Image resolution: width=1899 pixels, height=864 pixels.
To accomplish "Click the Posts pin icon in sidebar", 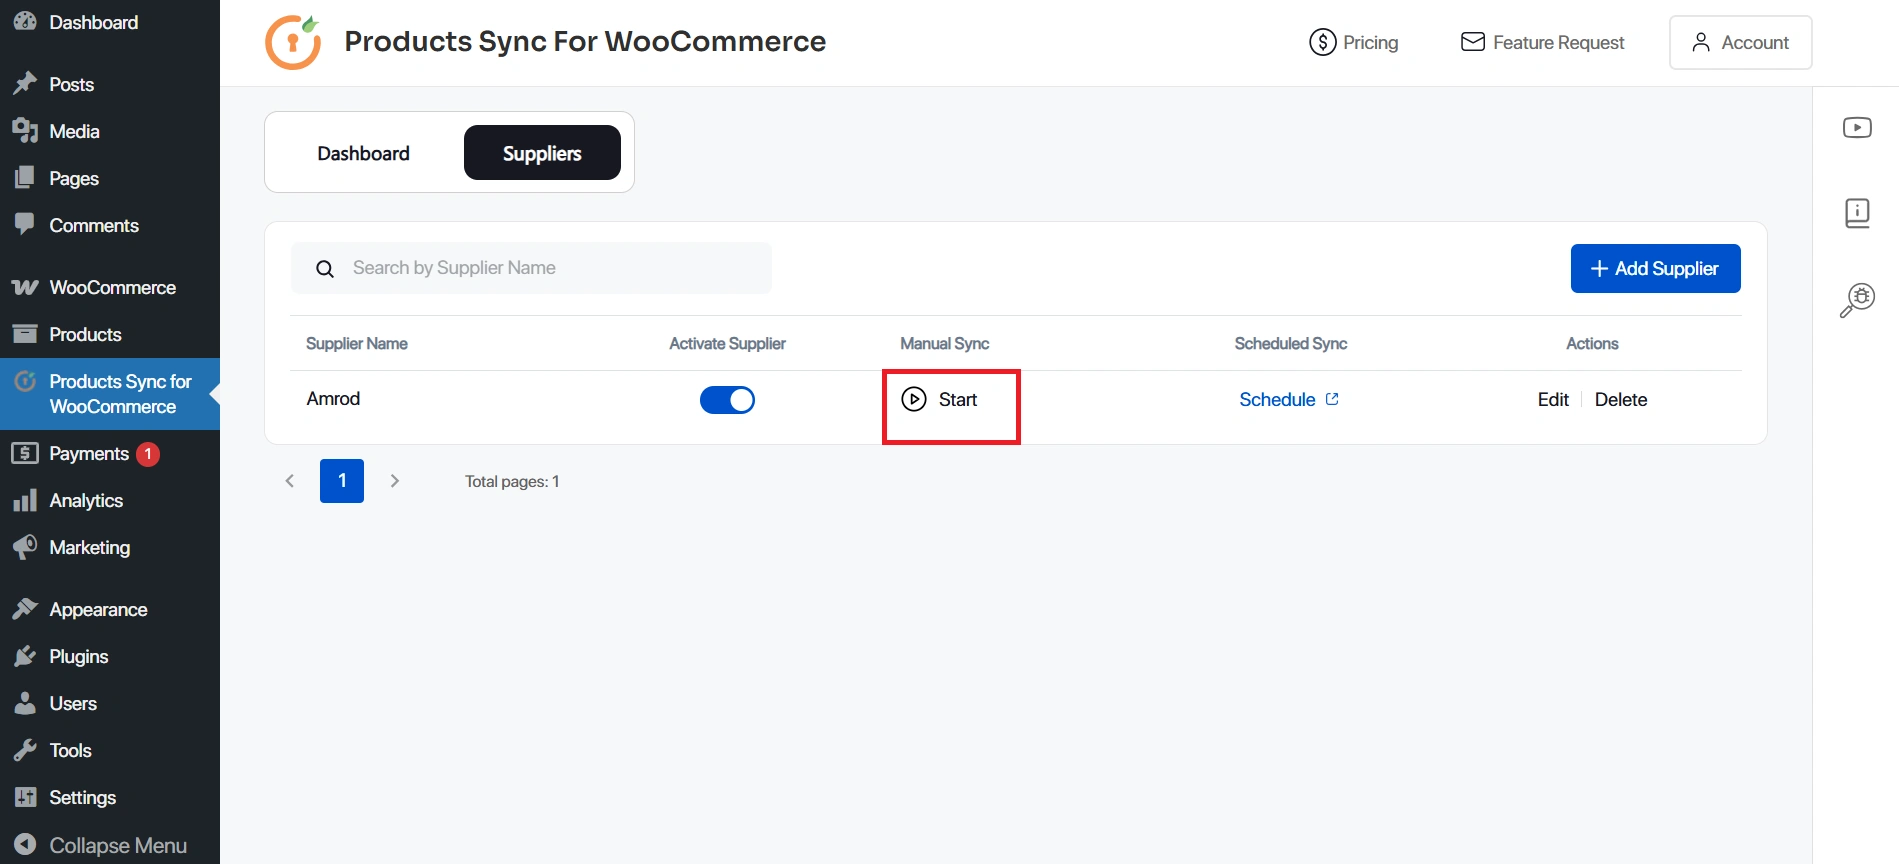I will pos(25,84).
